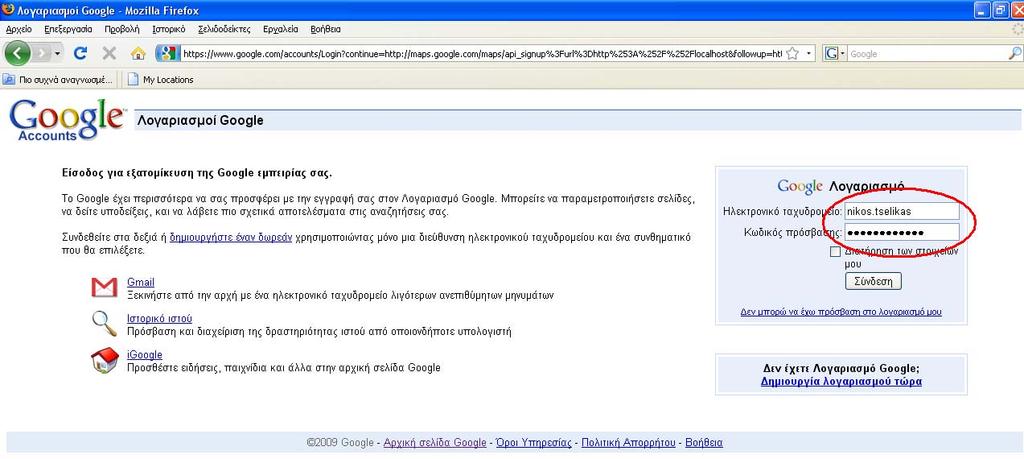
Task: Maximize the Firefox window
Action: pyautogui.click(x=1000, y=10)
